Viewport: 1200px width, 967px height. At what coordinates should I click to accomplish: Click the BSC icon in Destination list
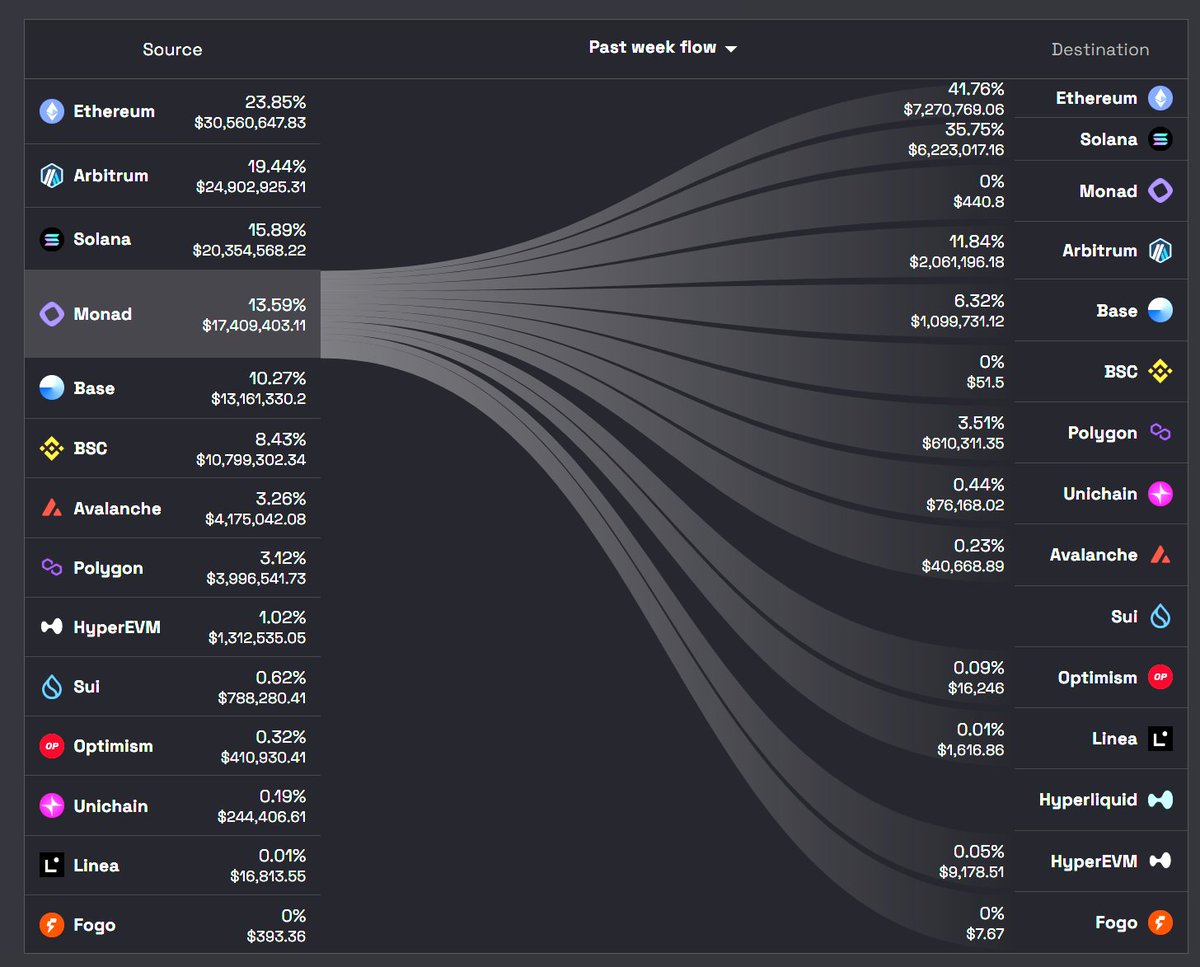[x=1160, y=372]
